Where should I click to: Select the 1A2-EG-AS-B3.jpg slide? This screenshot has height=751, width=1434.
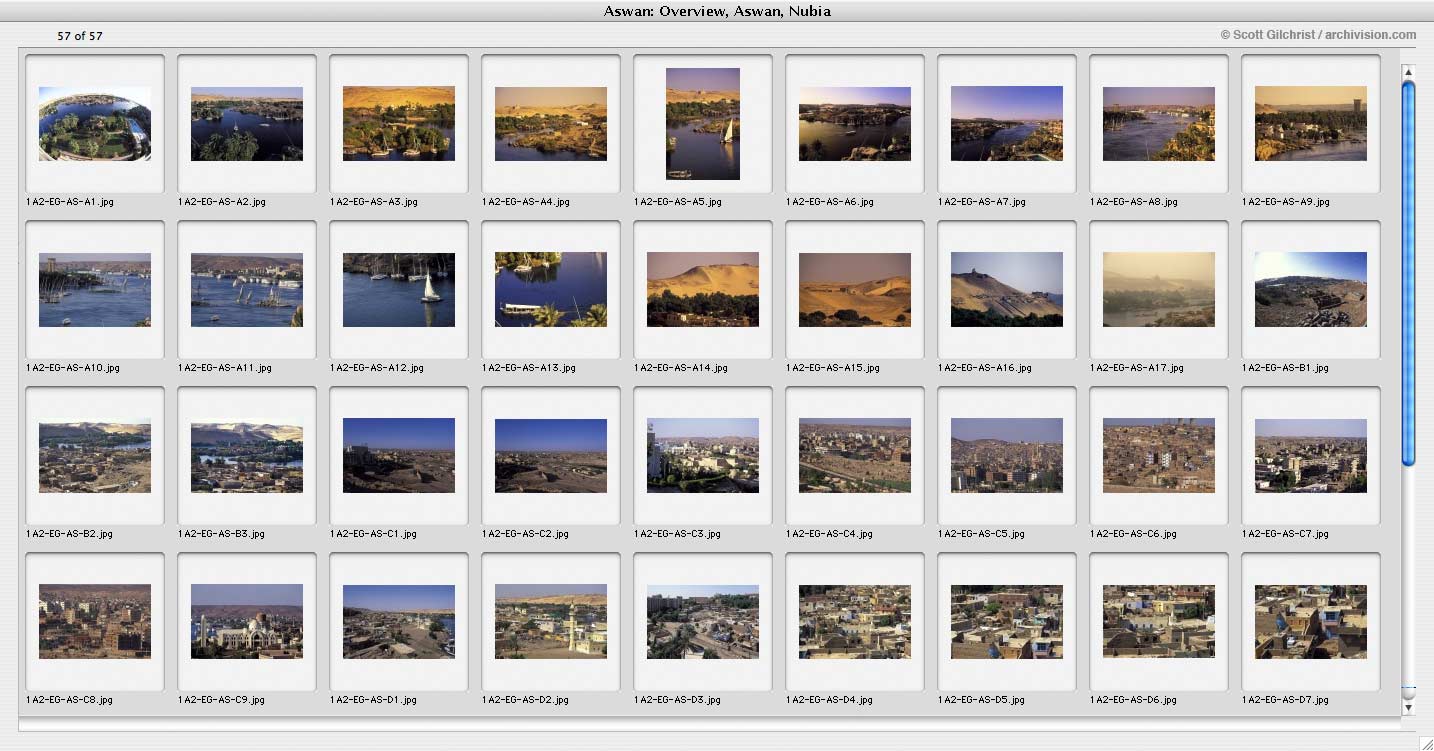[247, 456]
